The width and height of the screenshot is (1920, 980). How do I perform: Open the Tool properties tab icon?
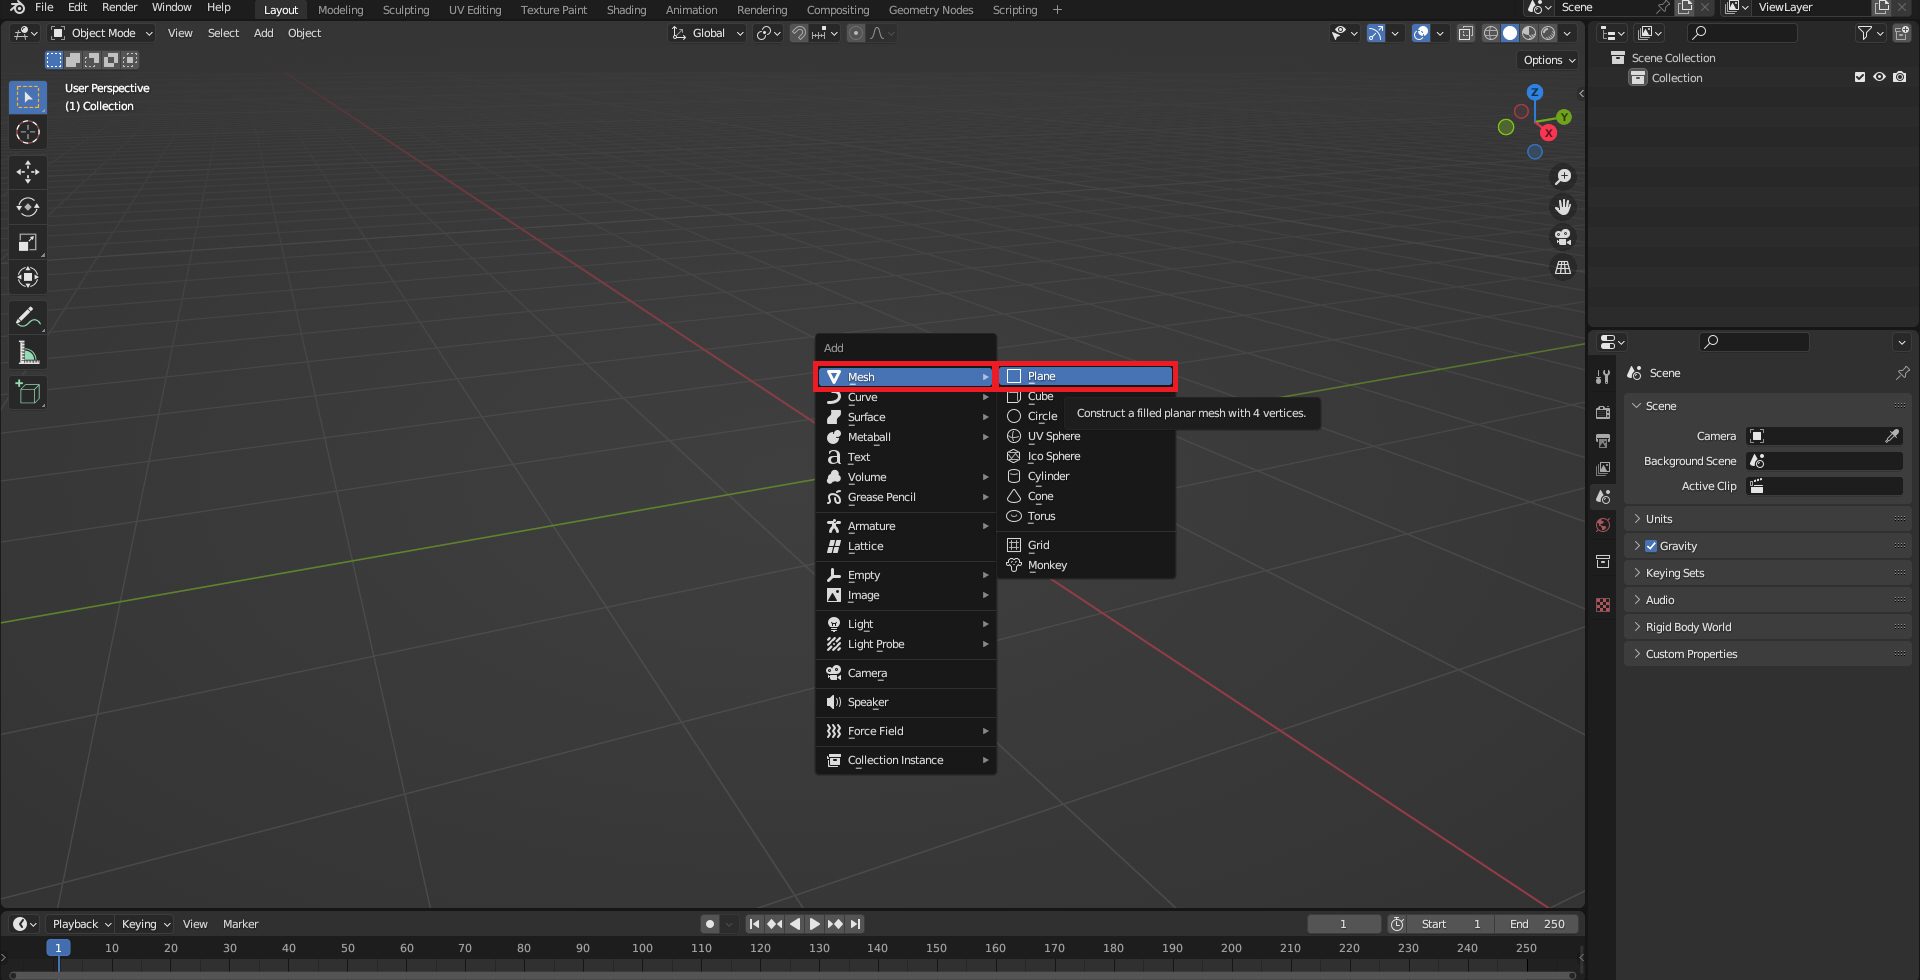(x=1603, y=377)
